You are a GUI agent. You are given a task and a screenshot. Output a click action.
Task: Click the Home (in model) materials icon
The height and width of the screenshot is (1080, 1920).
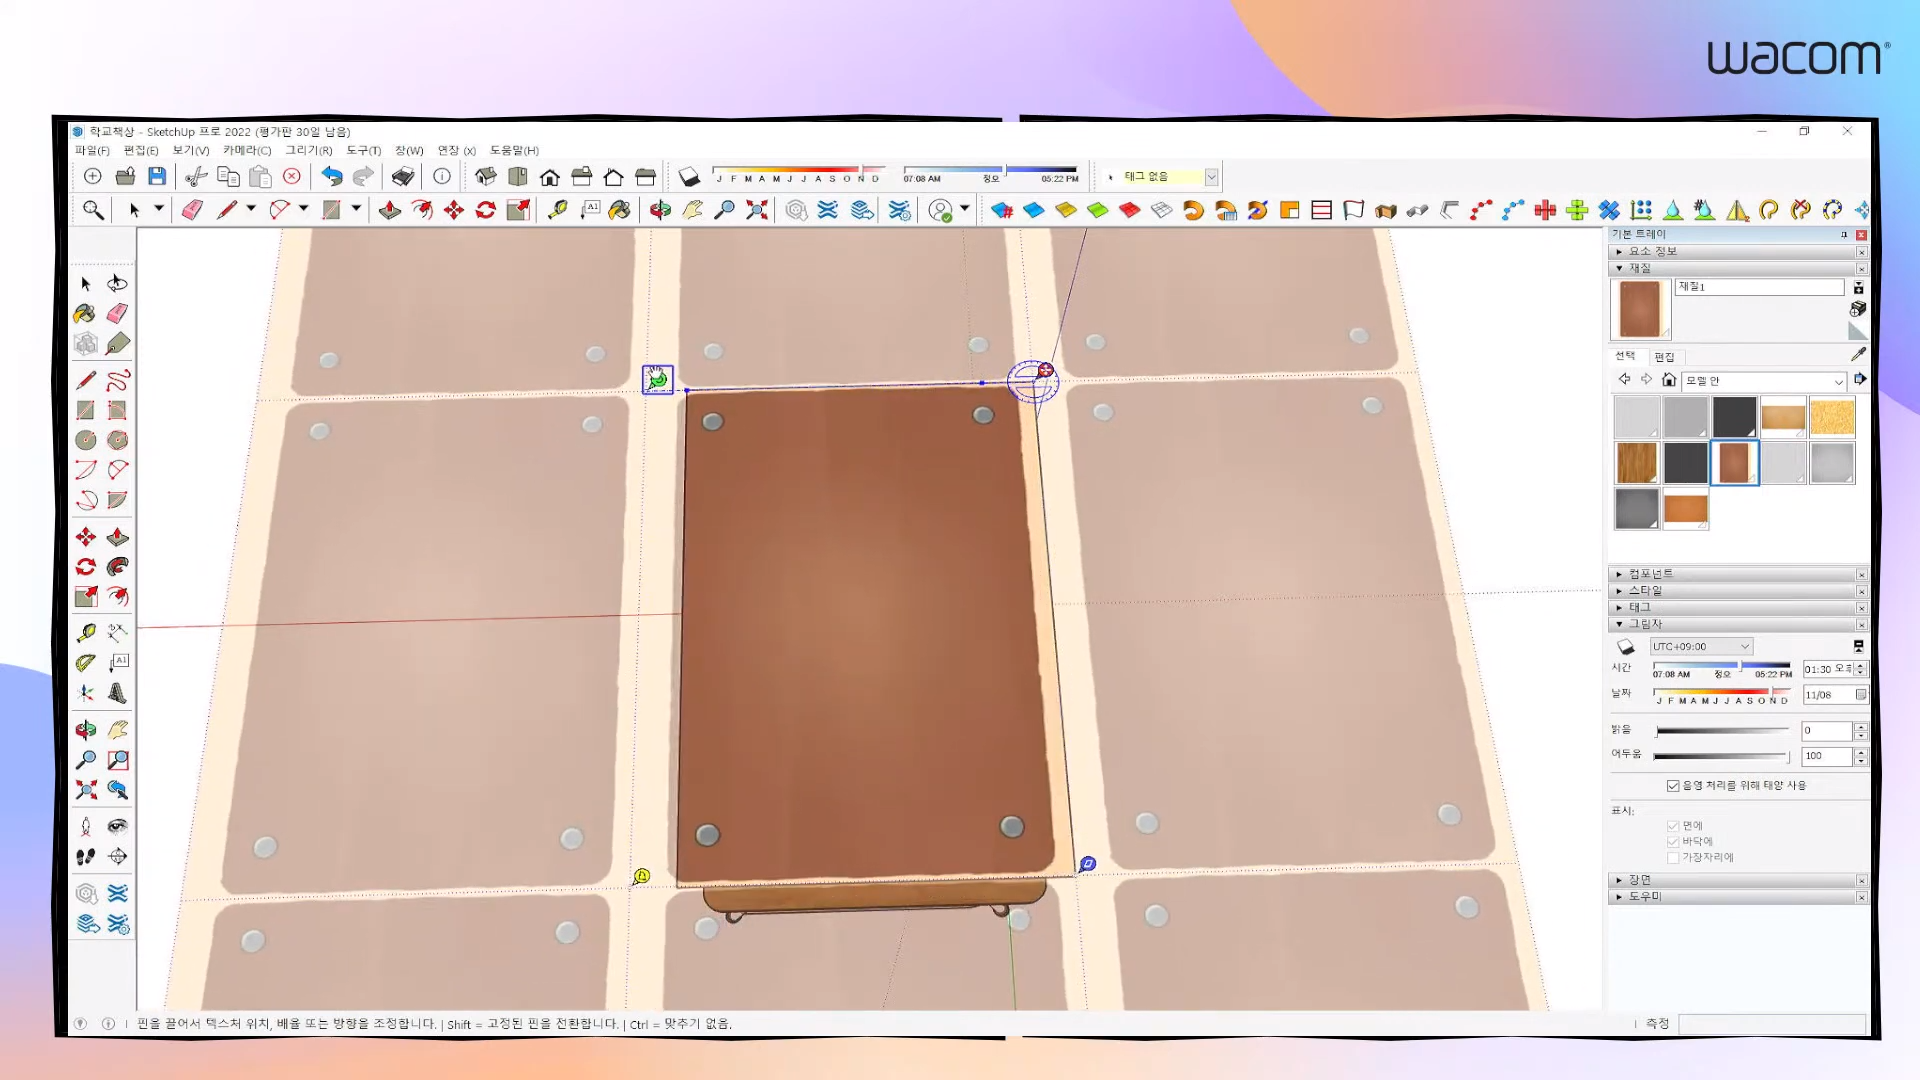(1668, 380)
